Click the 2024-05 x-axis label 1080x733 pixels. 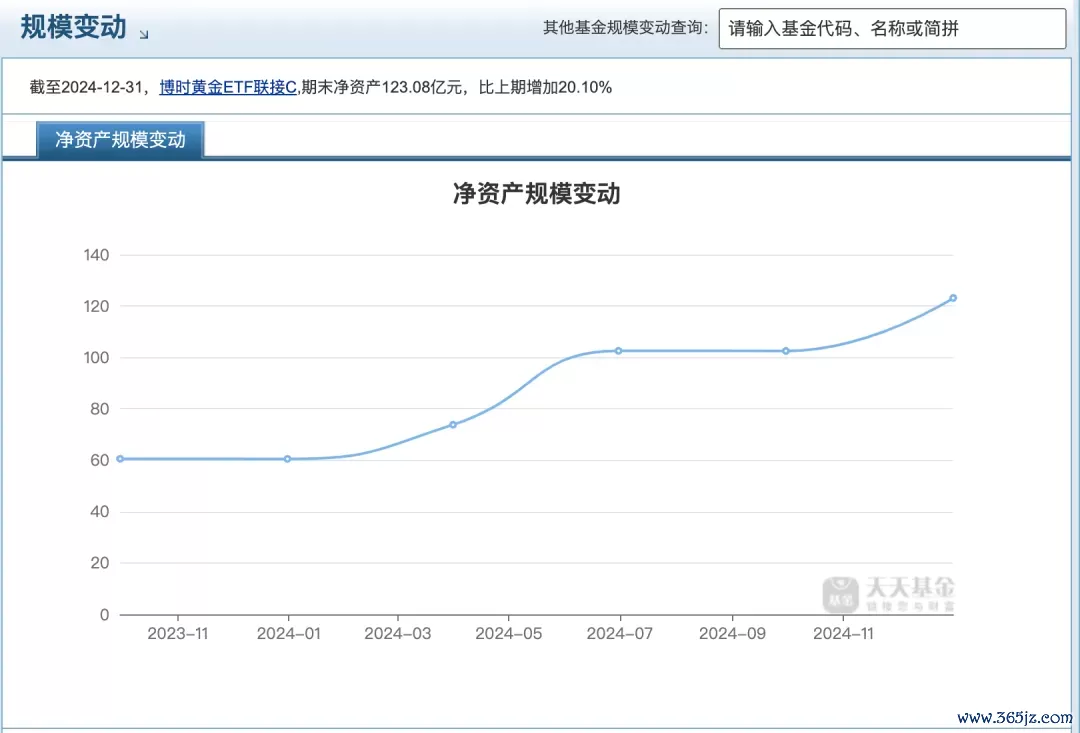pyautogui.click(x=509, y=634)
